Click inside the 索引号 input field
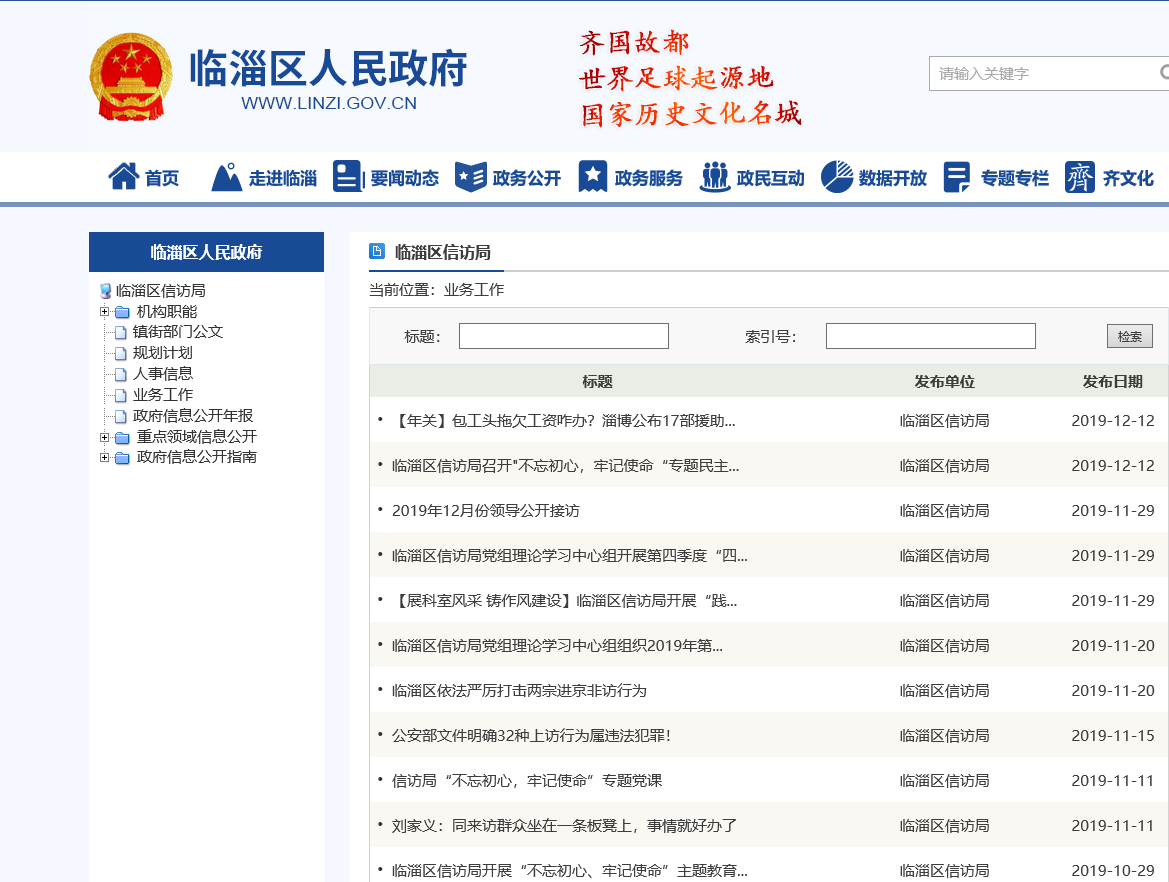Viewport: 1169px width, 882px height. [x=929, y=335]
